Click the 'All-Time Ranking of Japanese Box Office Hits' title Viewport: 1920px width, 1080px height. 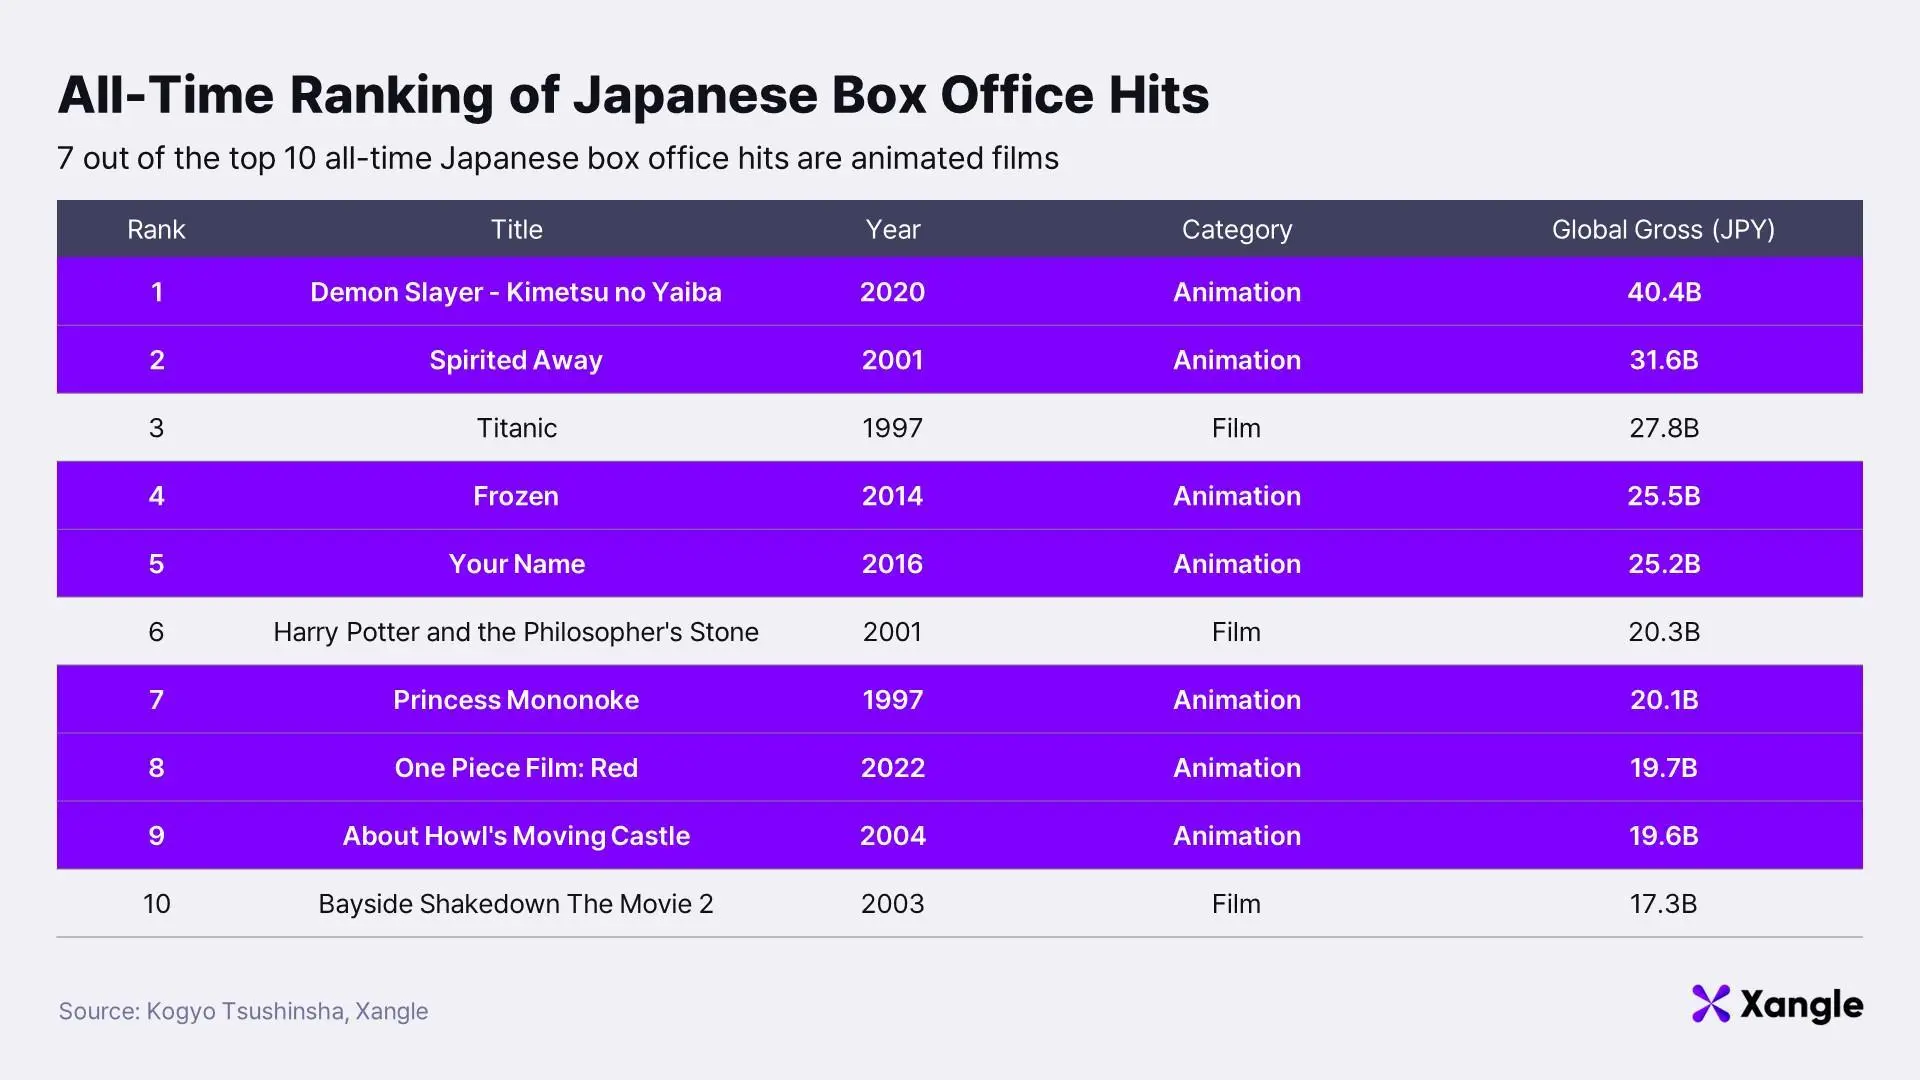pyautogui.click(x=634, y=95)
